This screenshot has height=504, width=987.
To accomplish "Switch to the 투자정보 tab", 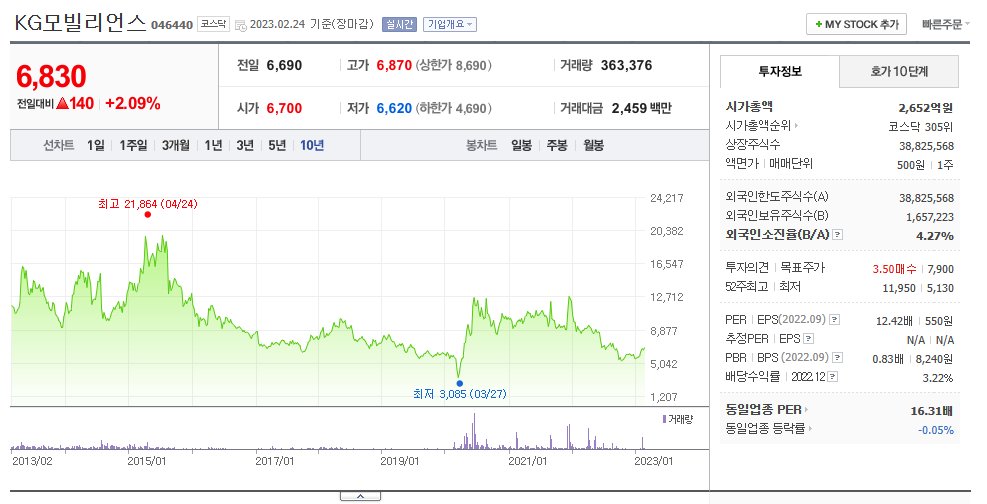I will 780,72.
